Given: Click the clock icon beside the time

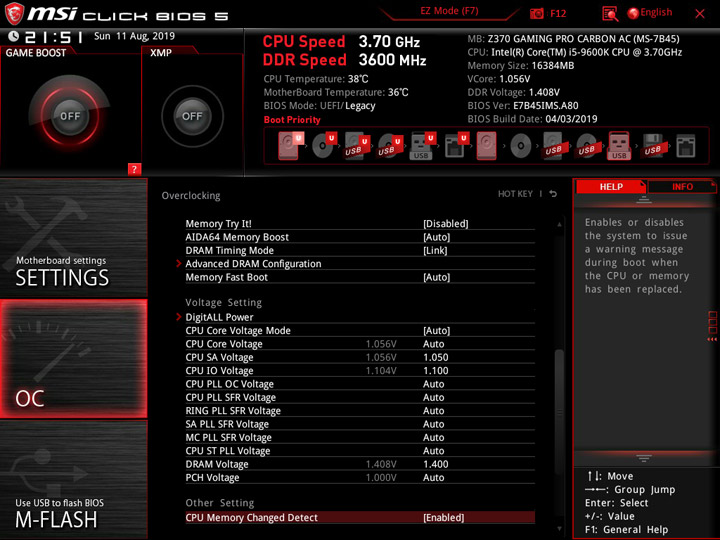Looking at the screenshot, I should click(14, 36).
